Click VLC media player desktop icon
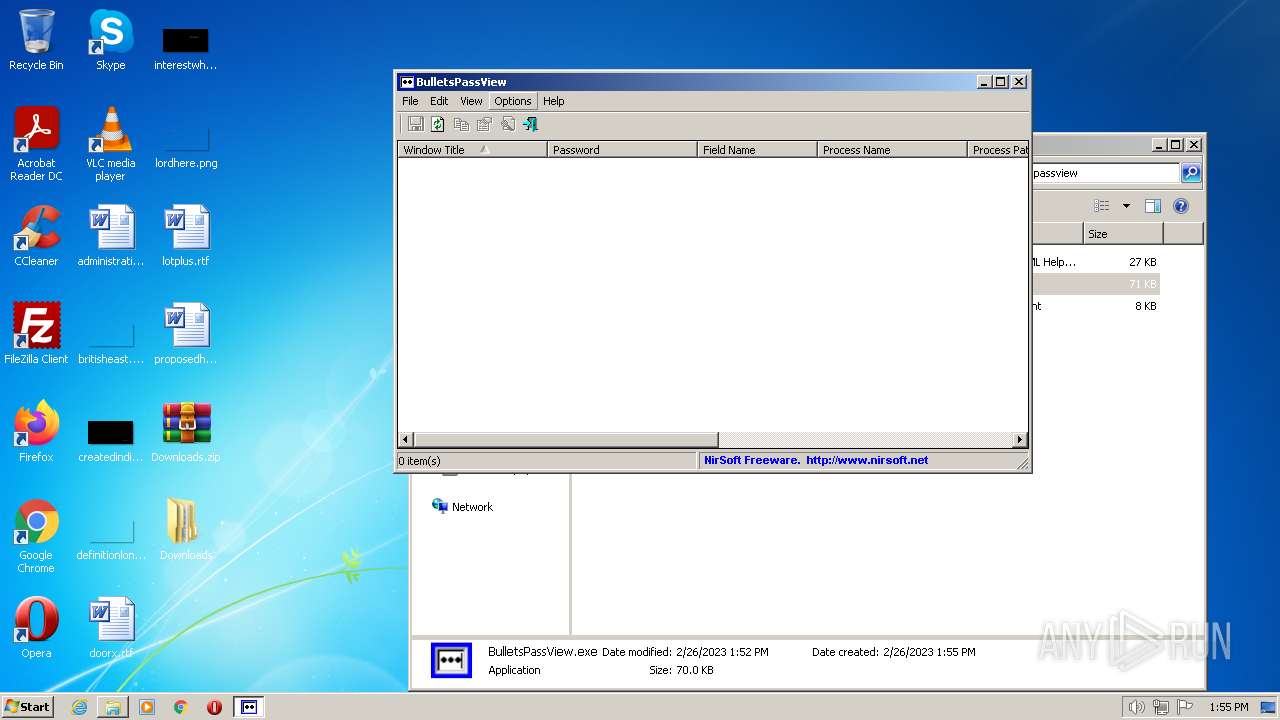Screen dimensions: 1280x720 [110, 144]
